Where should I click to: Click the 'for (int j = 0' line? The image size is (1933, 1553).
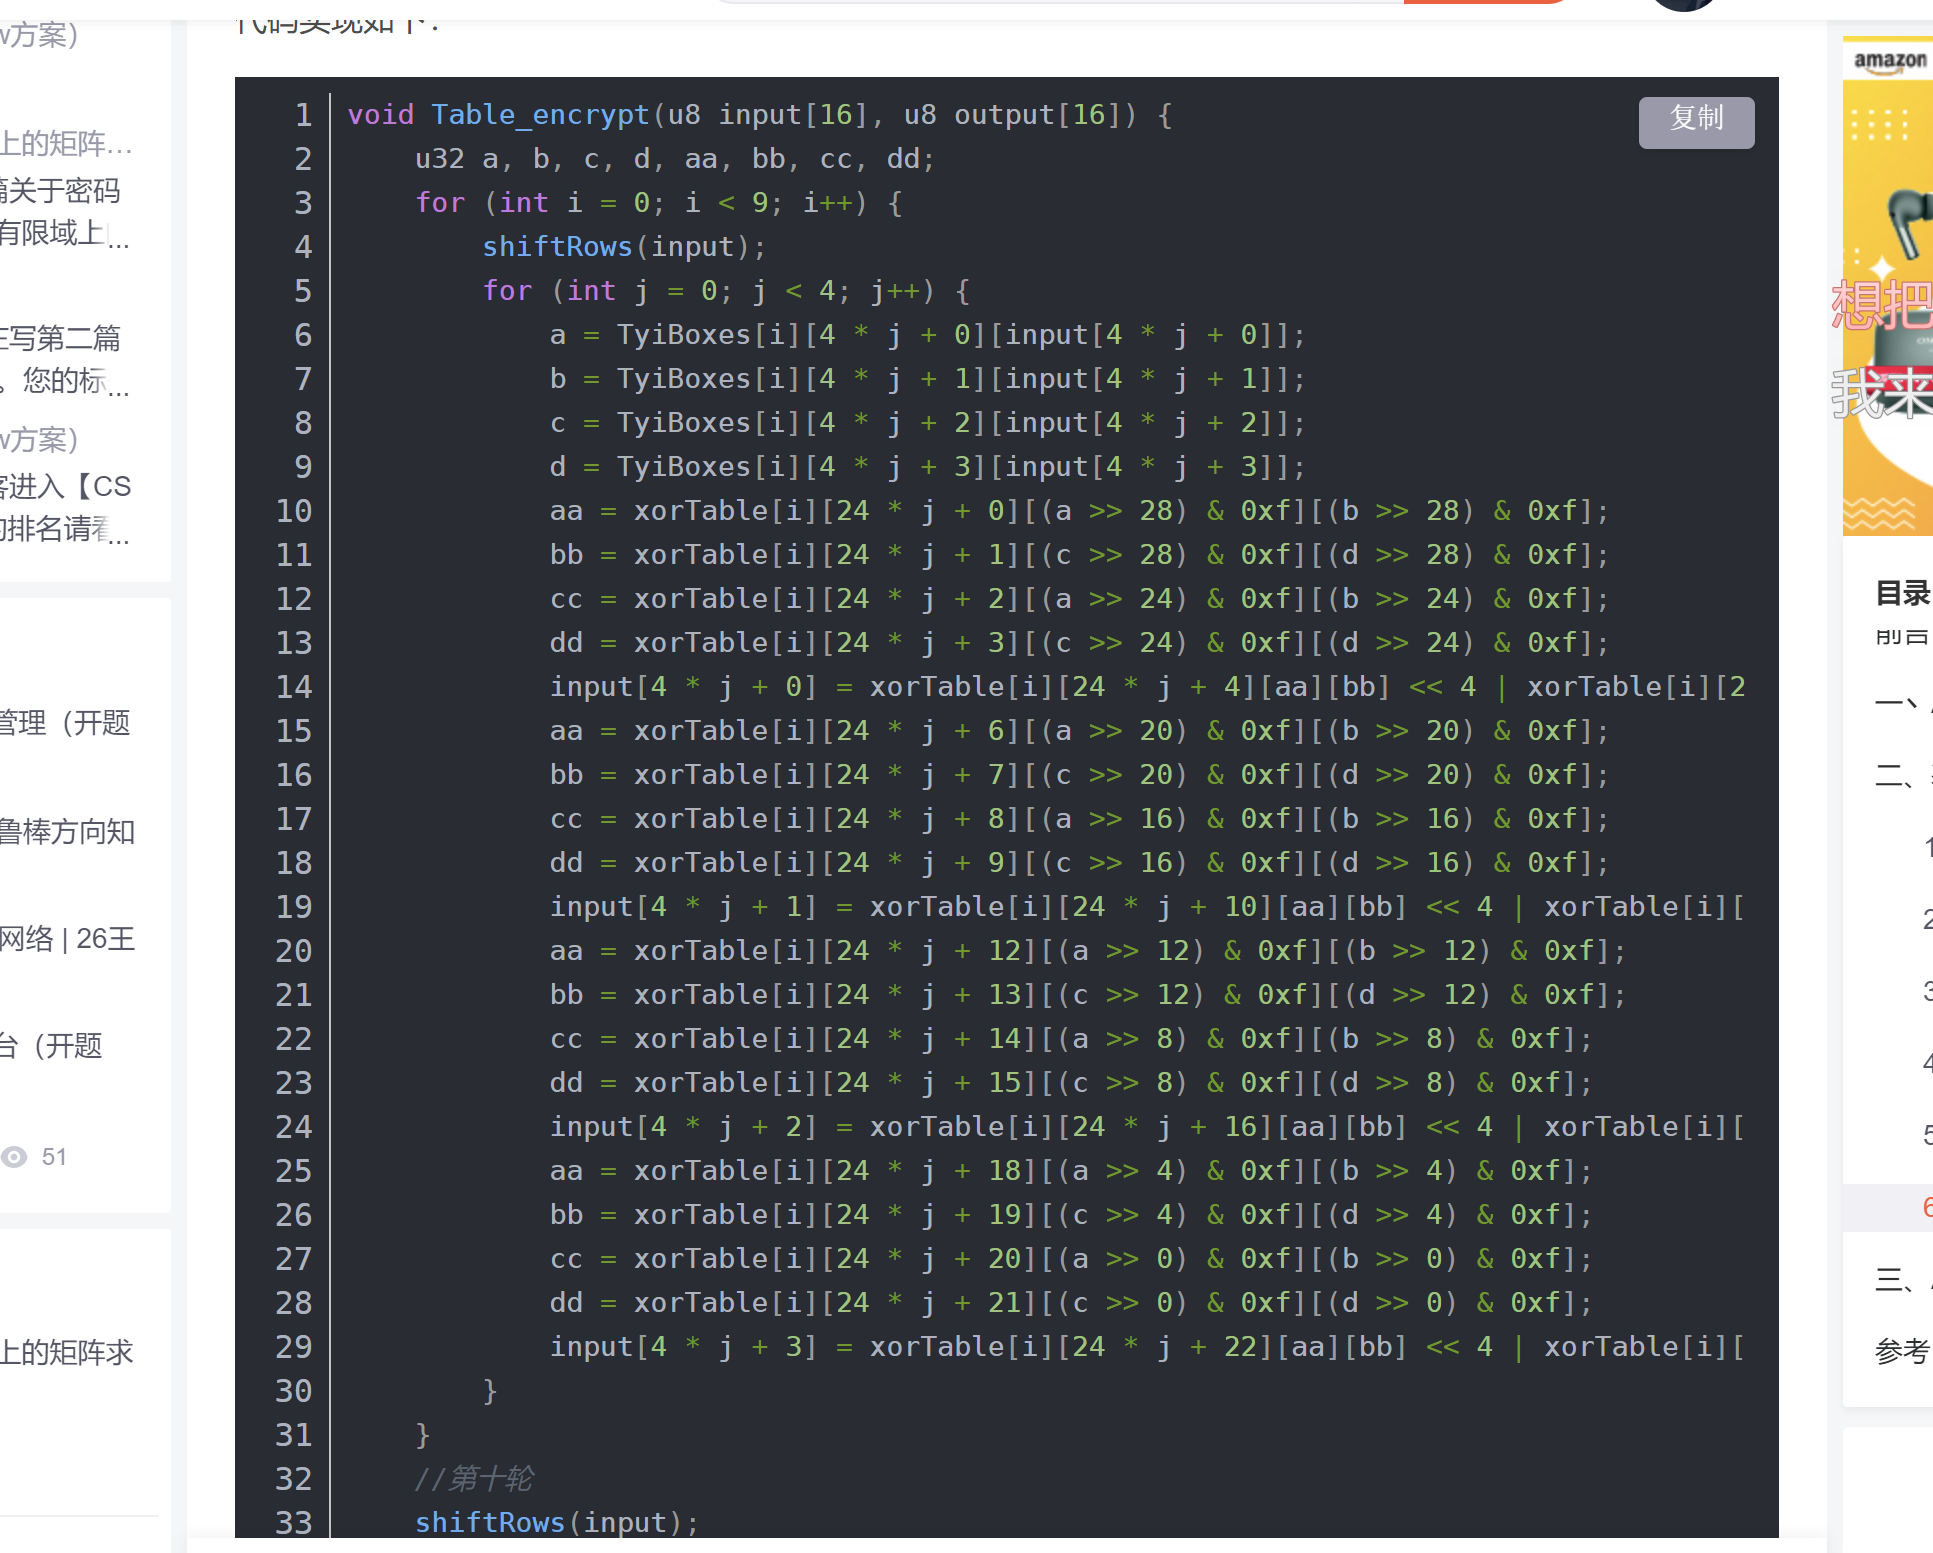coord(726,291)
